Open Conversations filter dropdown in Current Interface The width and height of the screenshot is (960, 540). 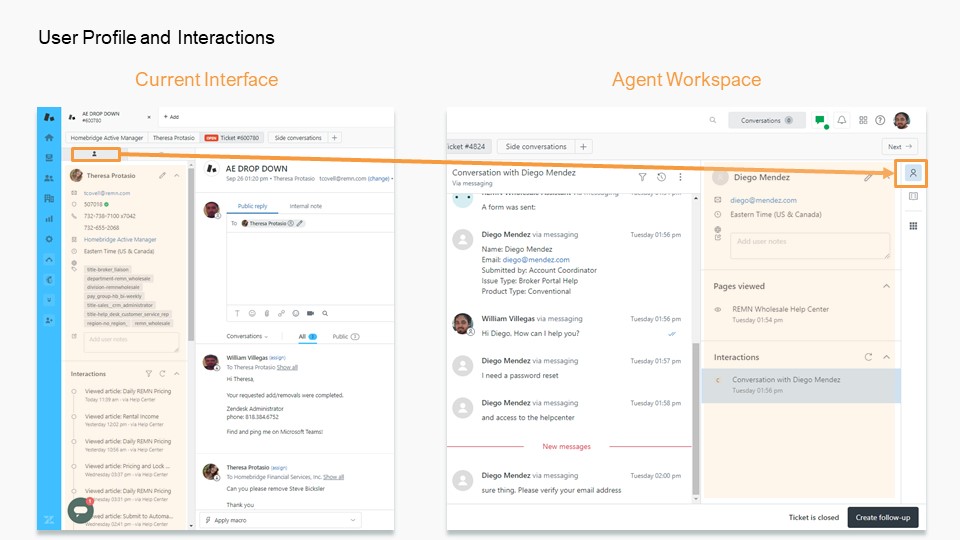pyautogui.click(x=247, y=336)
